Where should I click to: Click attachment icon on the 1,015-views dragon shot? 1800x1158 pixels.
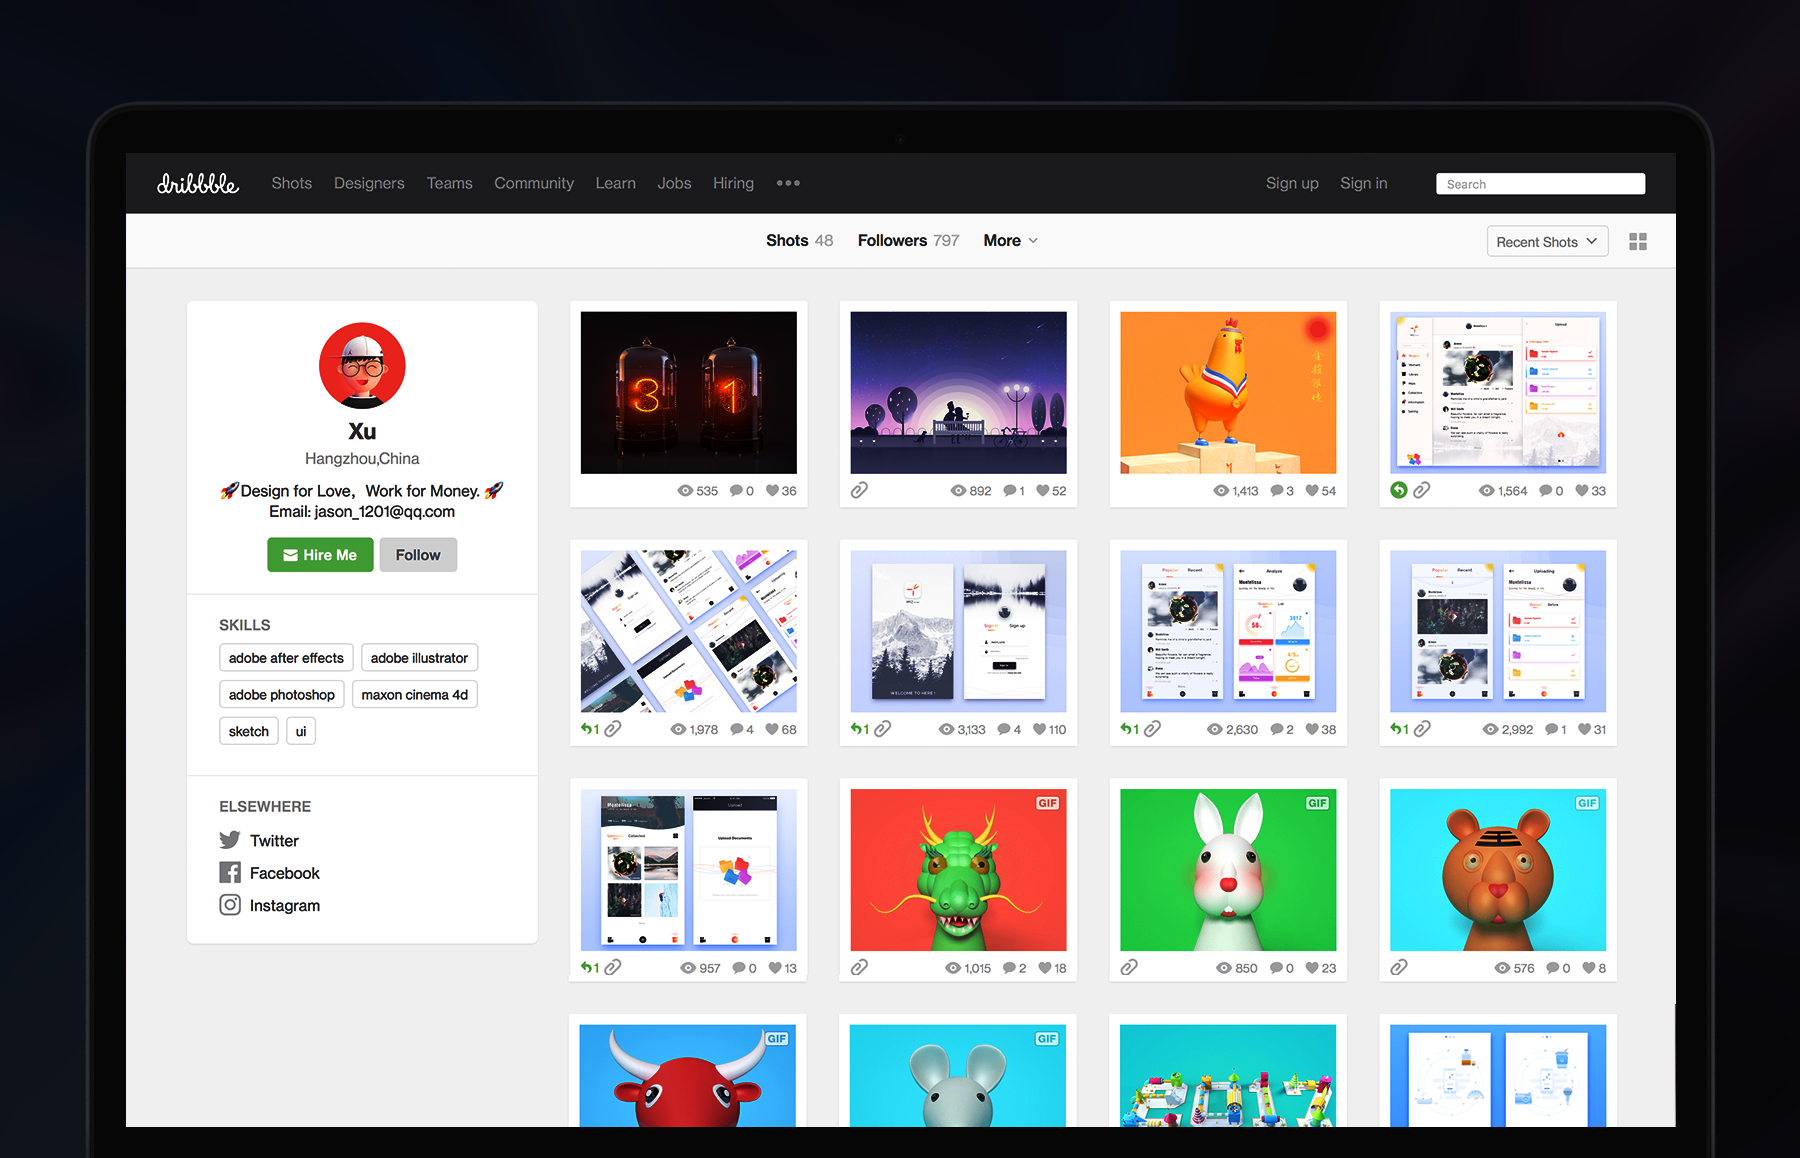click(x=859, y=967)
